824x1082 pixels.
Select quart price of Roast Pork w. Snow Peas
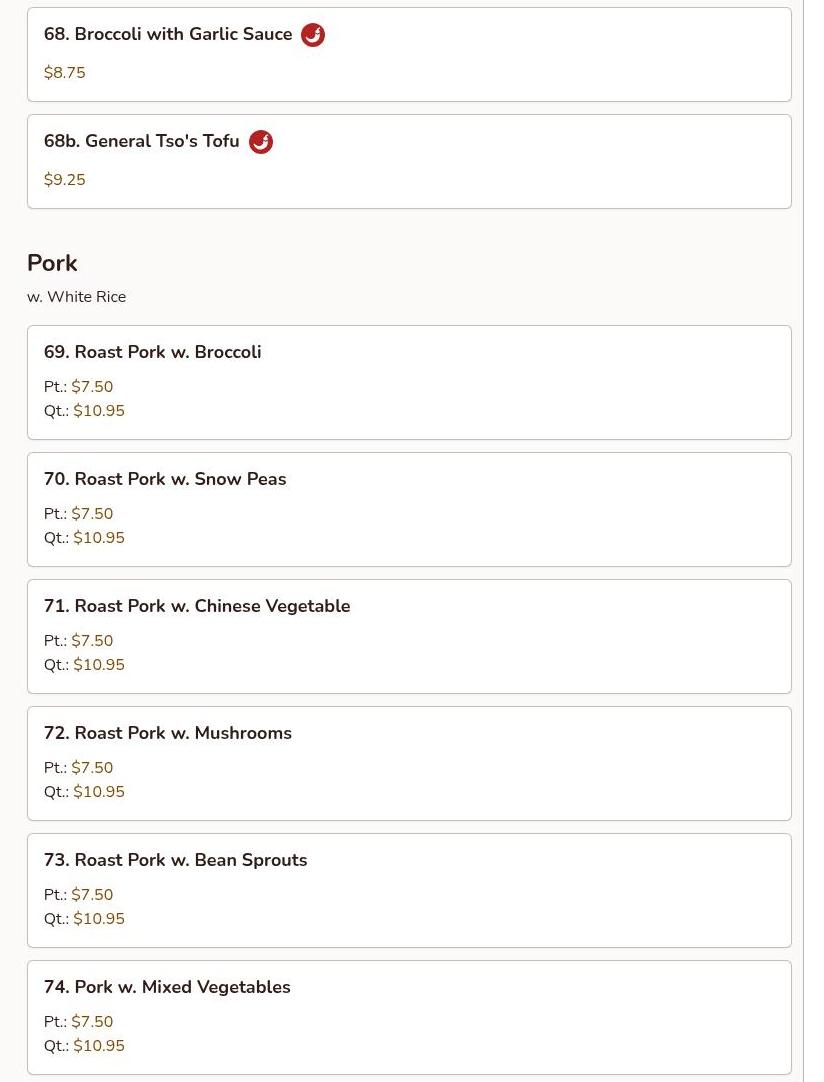pos(99,538)
